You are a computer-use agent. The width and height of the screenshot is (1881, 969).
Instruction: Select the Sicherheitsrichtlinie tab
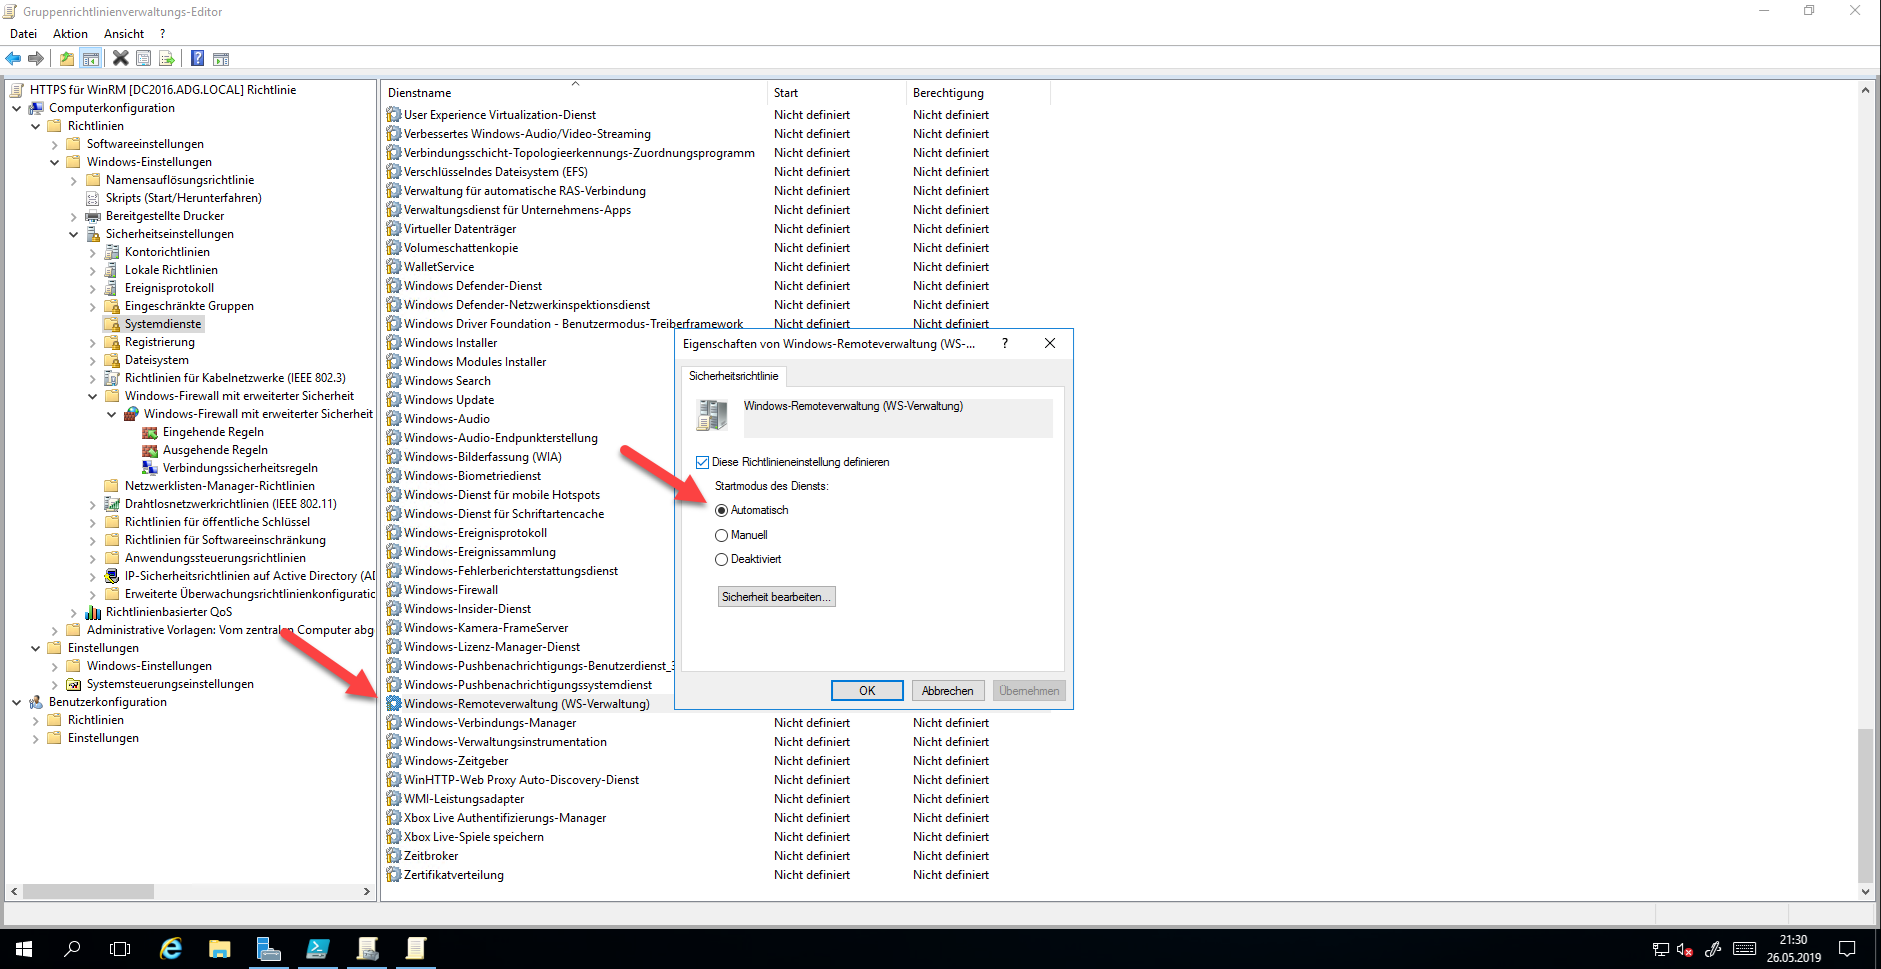coord(733,376)
